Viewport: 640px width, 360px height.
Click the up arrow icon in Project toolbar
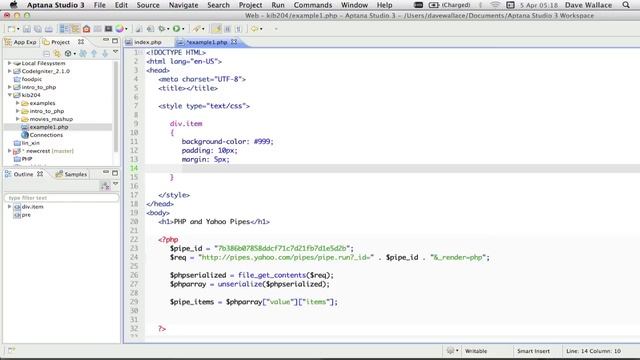(94, 54)
